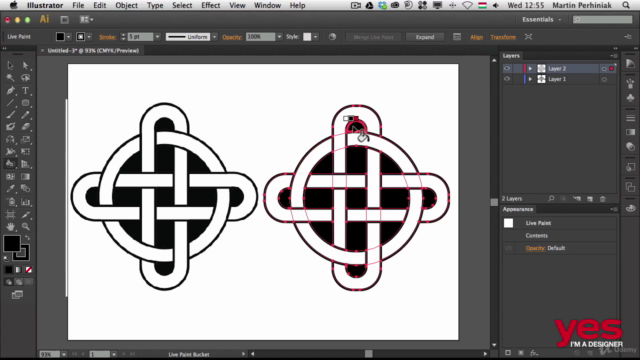
Task: Hide Layer 1 visibility eye
Action: (507, 79)
